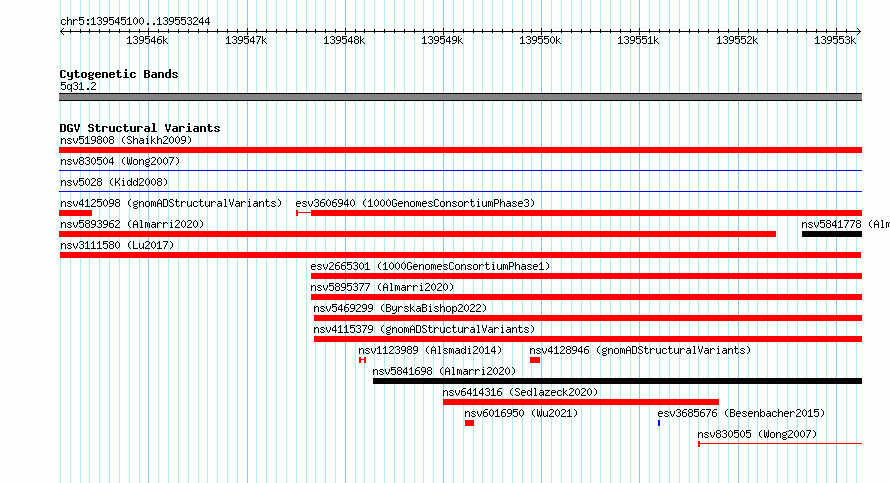Click nsv6414316 (Sedlazeck2020) label
This screenshot has height=483, width=890.
tap(520, 392)
